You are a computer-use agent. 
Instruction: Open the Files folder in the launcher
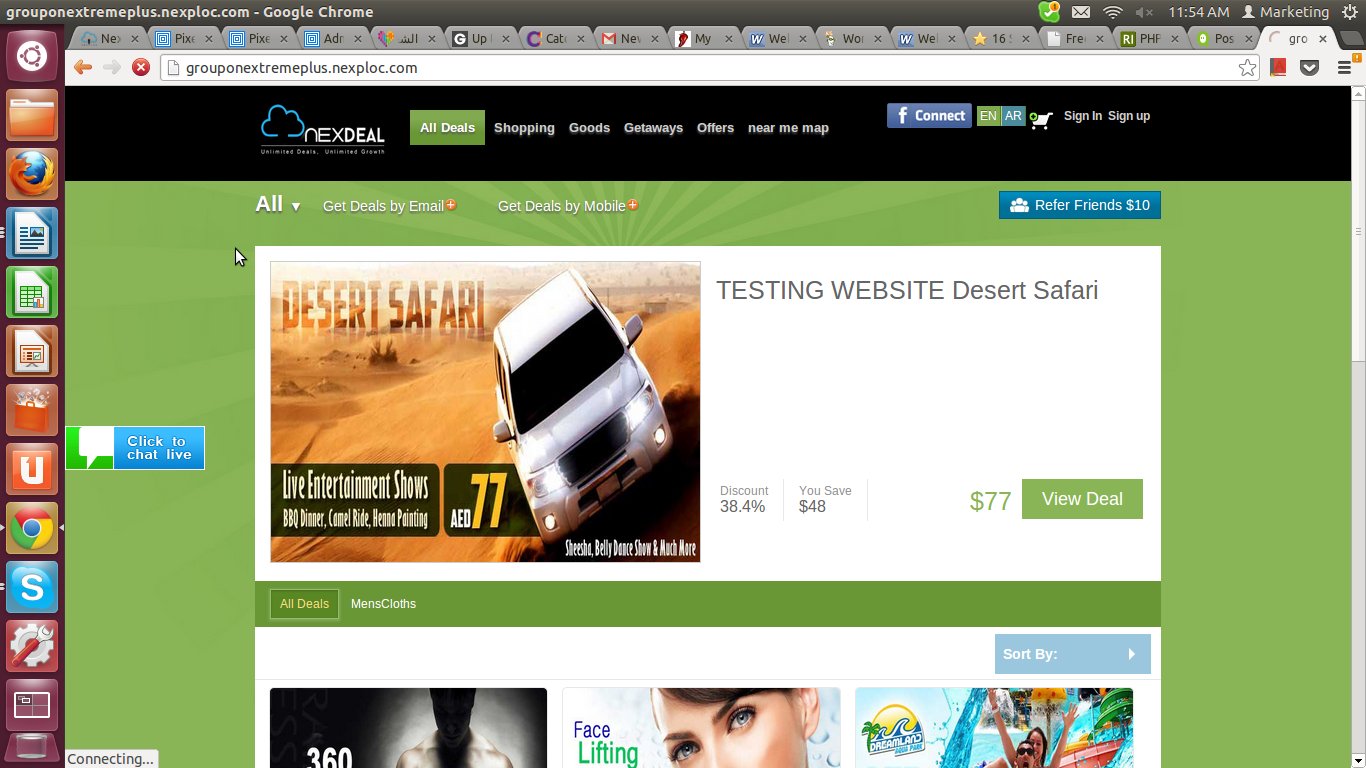point(32,115)
